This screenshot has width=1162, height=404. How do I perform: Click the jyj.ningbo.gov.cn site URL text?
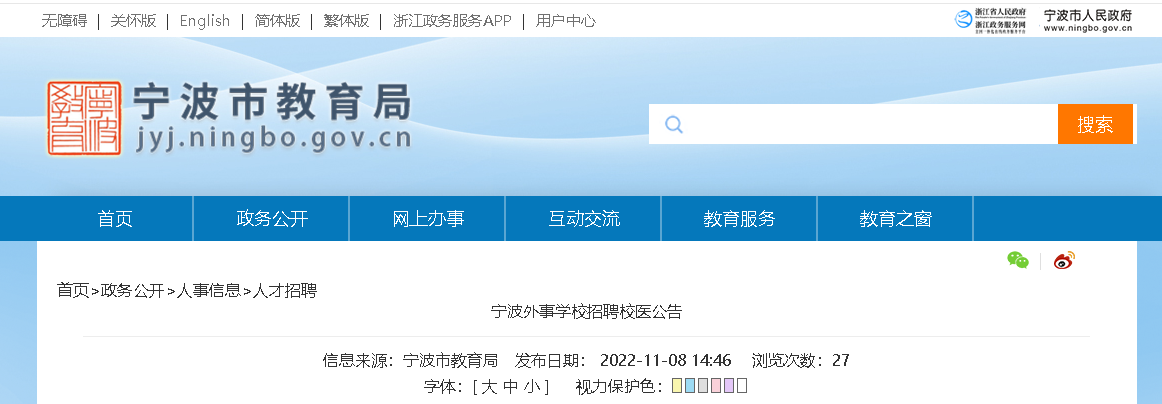tap(273, 139)
